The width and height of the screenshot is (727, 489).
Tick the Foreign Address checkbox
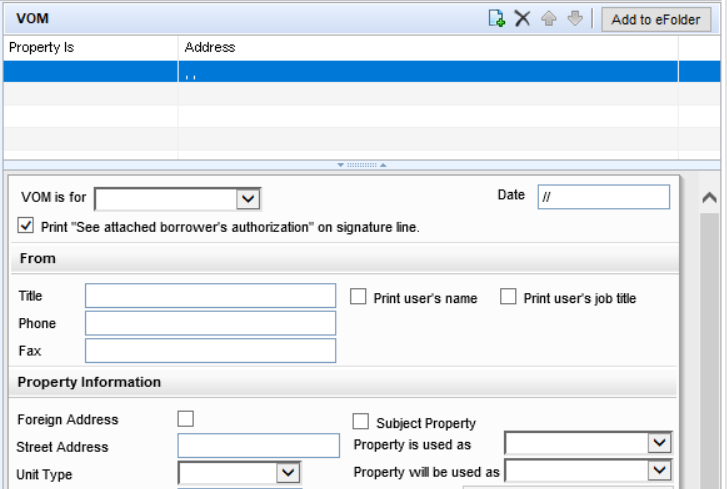(185, 419)
